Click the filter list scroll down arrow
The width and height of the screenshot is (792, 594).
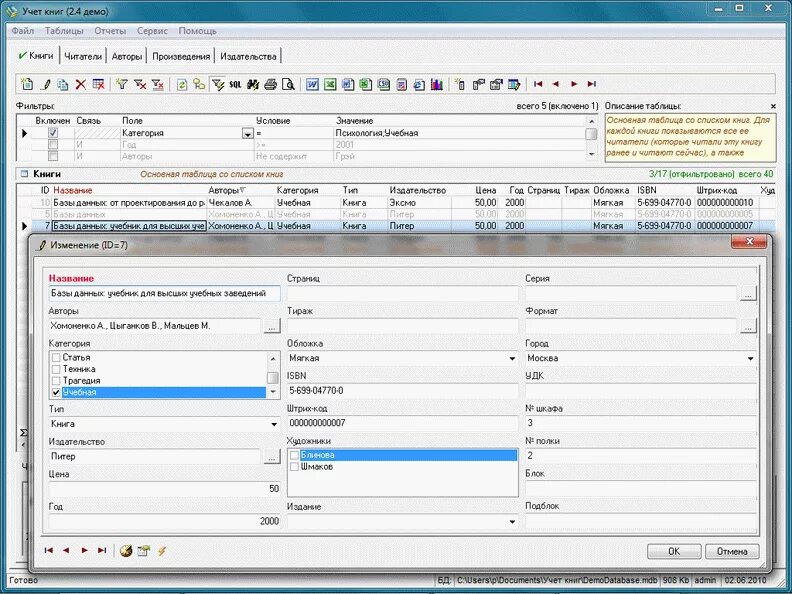[x=591, y=155]
